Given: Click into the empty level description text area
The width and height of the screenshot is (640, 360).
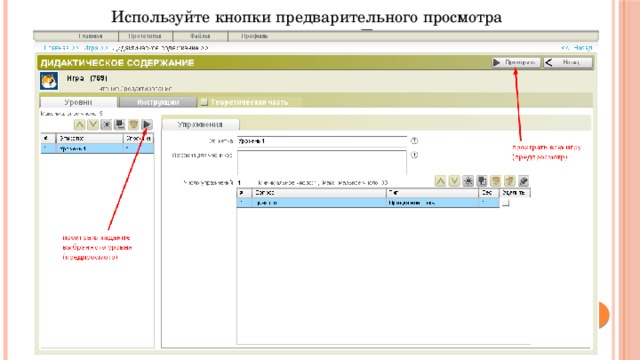Looking at the screenshot, I should click(x=322, y=163).
